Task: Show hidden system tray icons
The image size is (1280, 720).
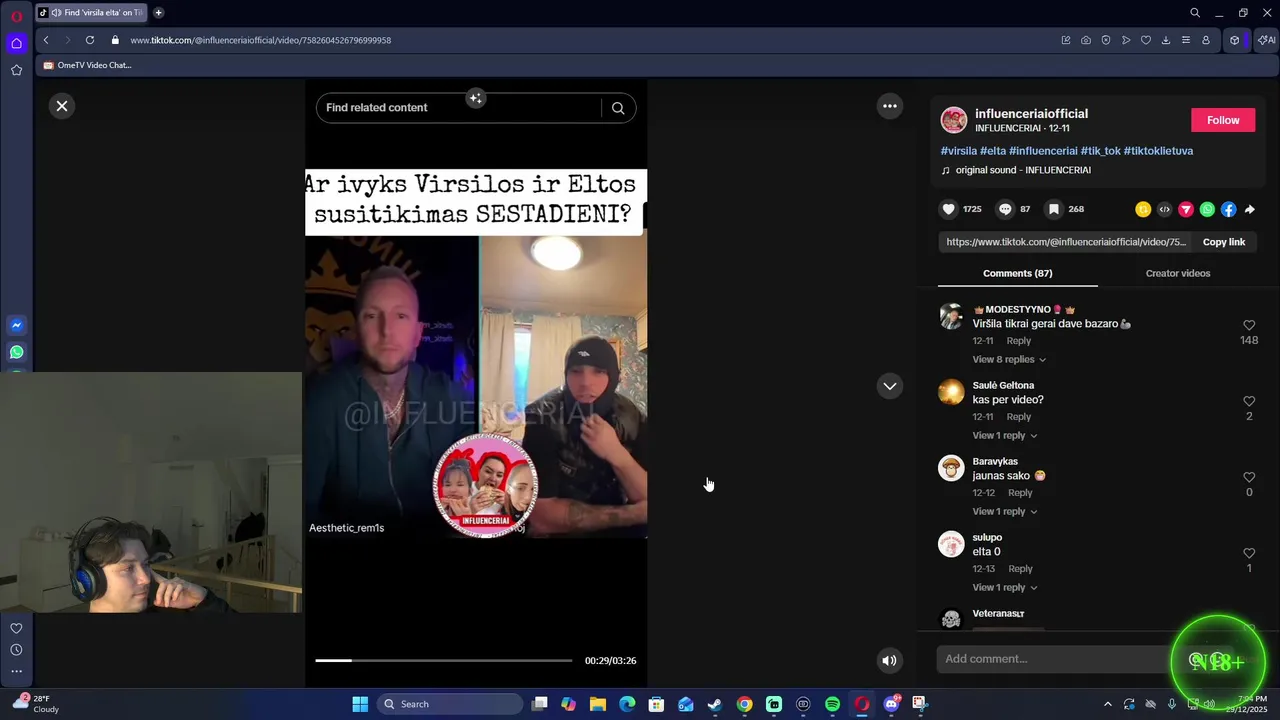Action: point(1107,704)
